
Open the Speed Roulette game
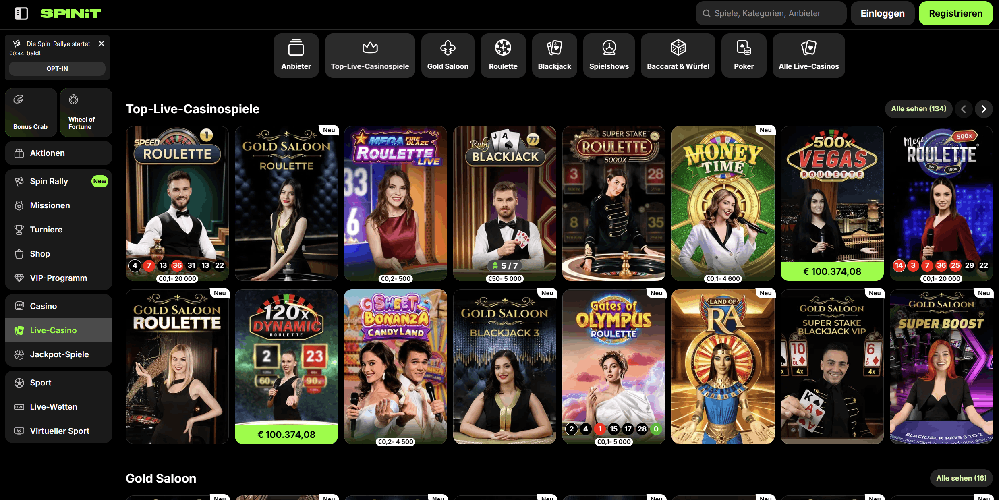click(177, 203)
